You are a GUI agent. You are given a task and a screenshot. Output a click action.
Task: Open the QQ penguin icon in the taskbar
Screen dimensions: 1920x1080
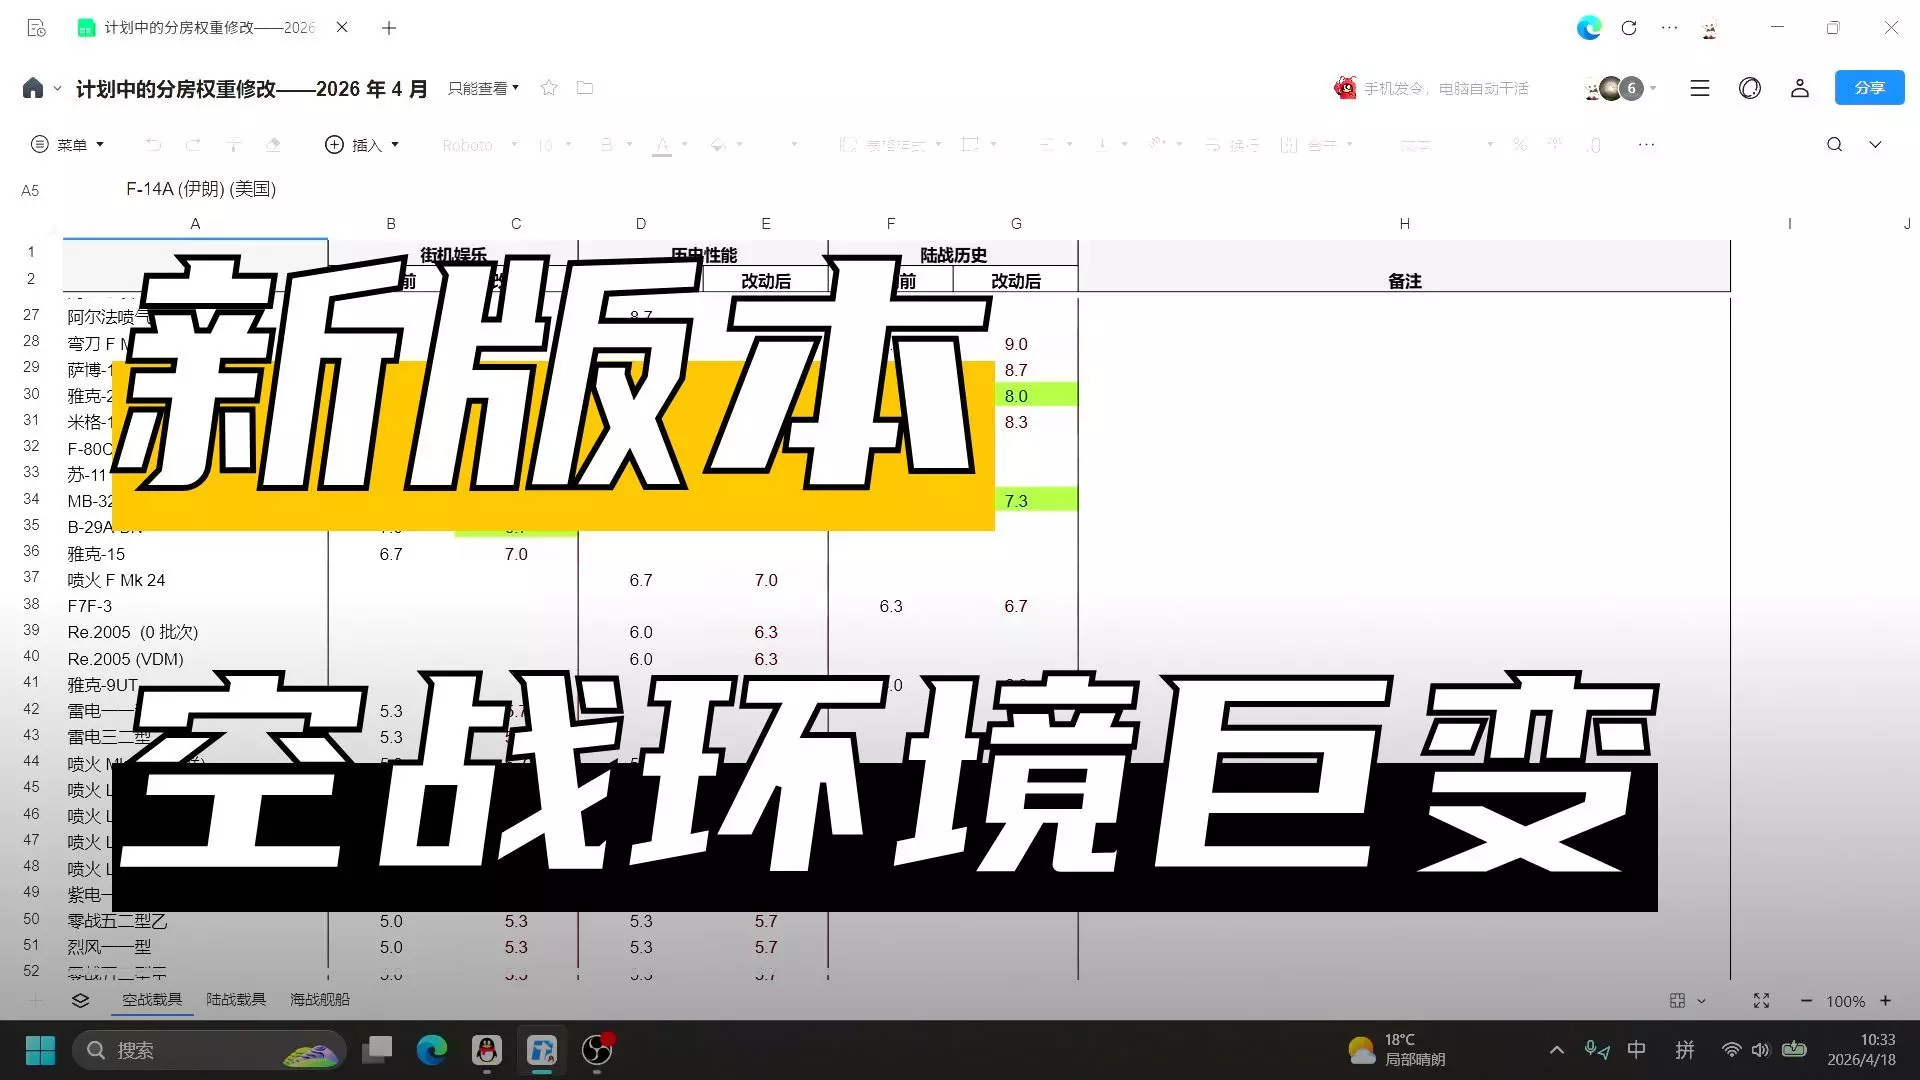coord(487,1050)
